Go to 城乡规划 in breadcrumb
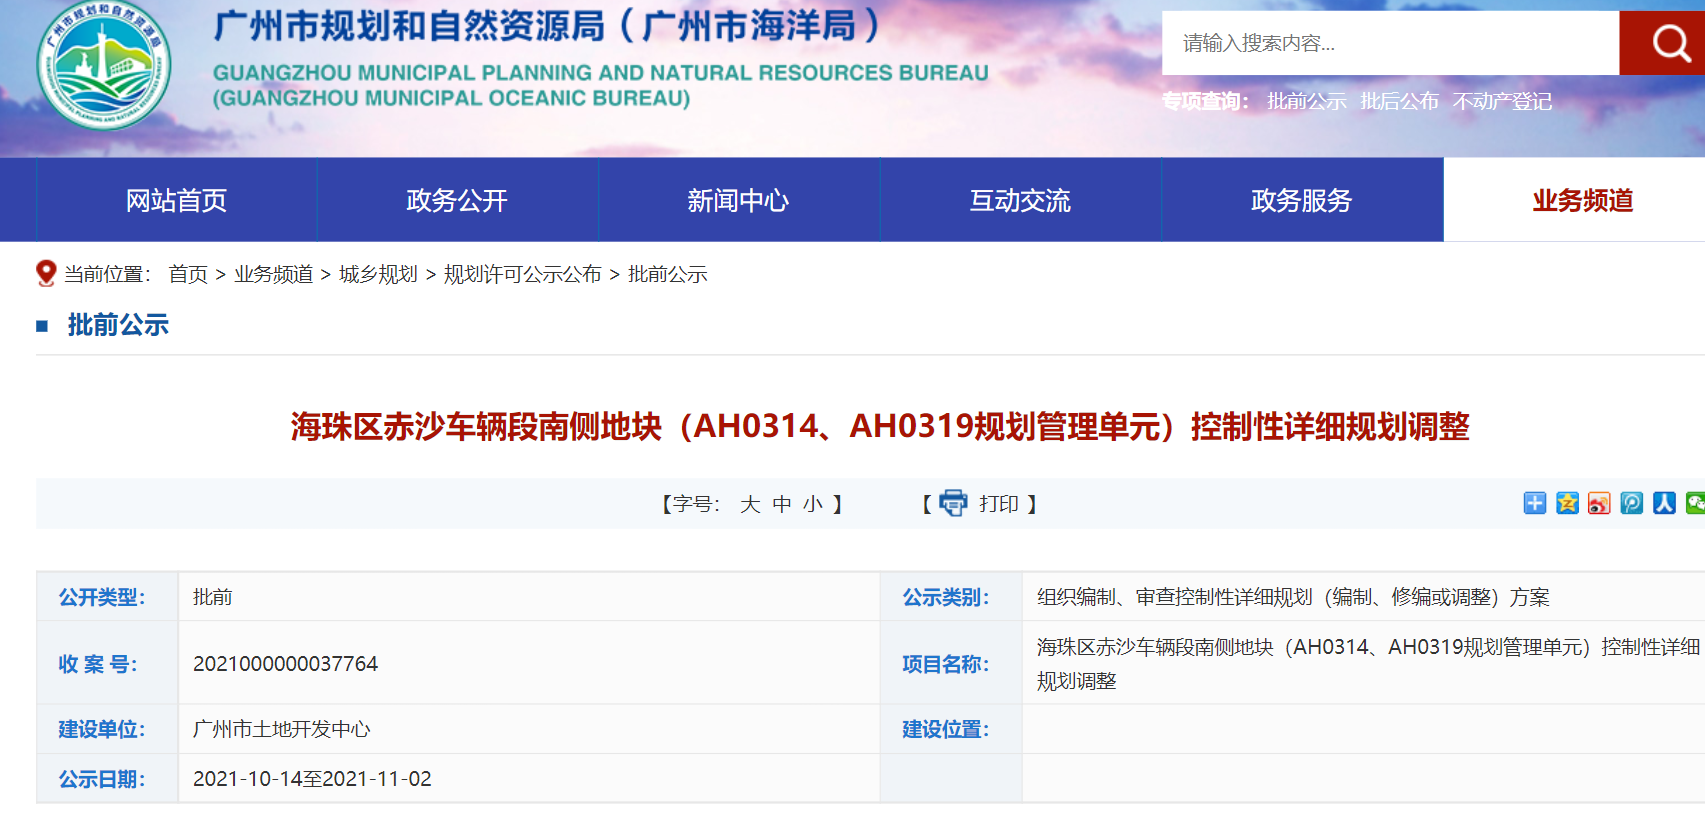The height and width of the screenshot is (833, 1705). (x=378, y=274)
